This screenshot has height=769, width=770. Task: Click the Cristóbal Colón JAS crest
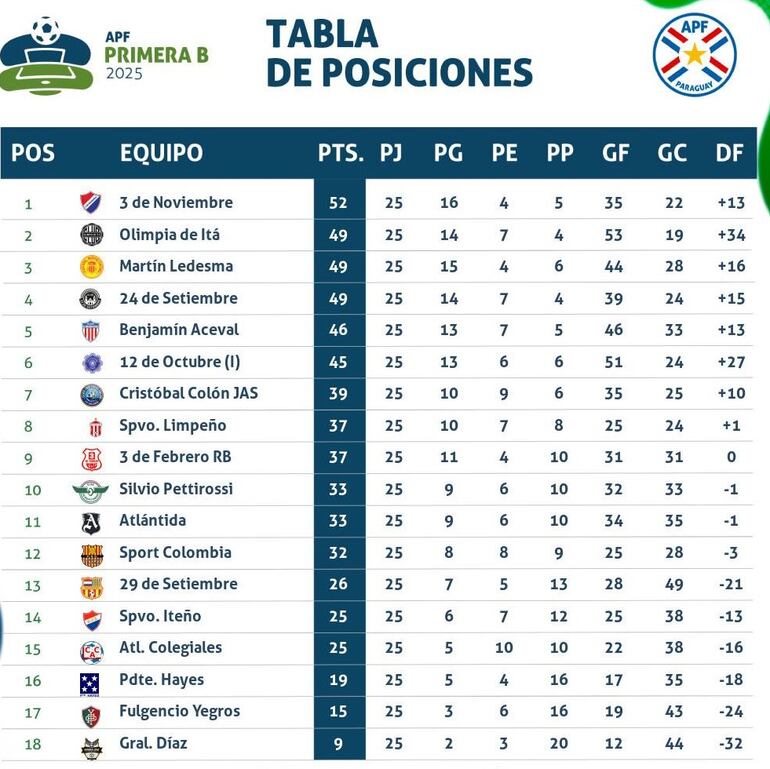(x=91, y=394)
